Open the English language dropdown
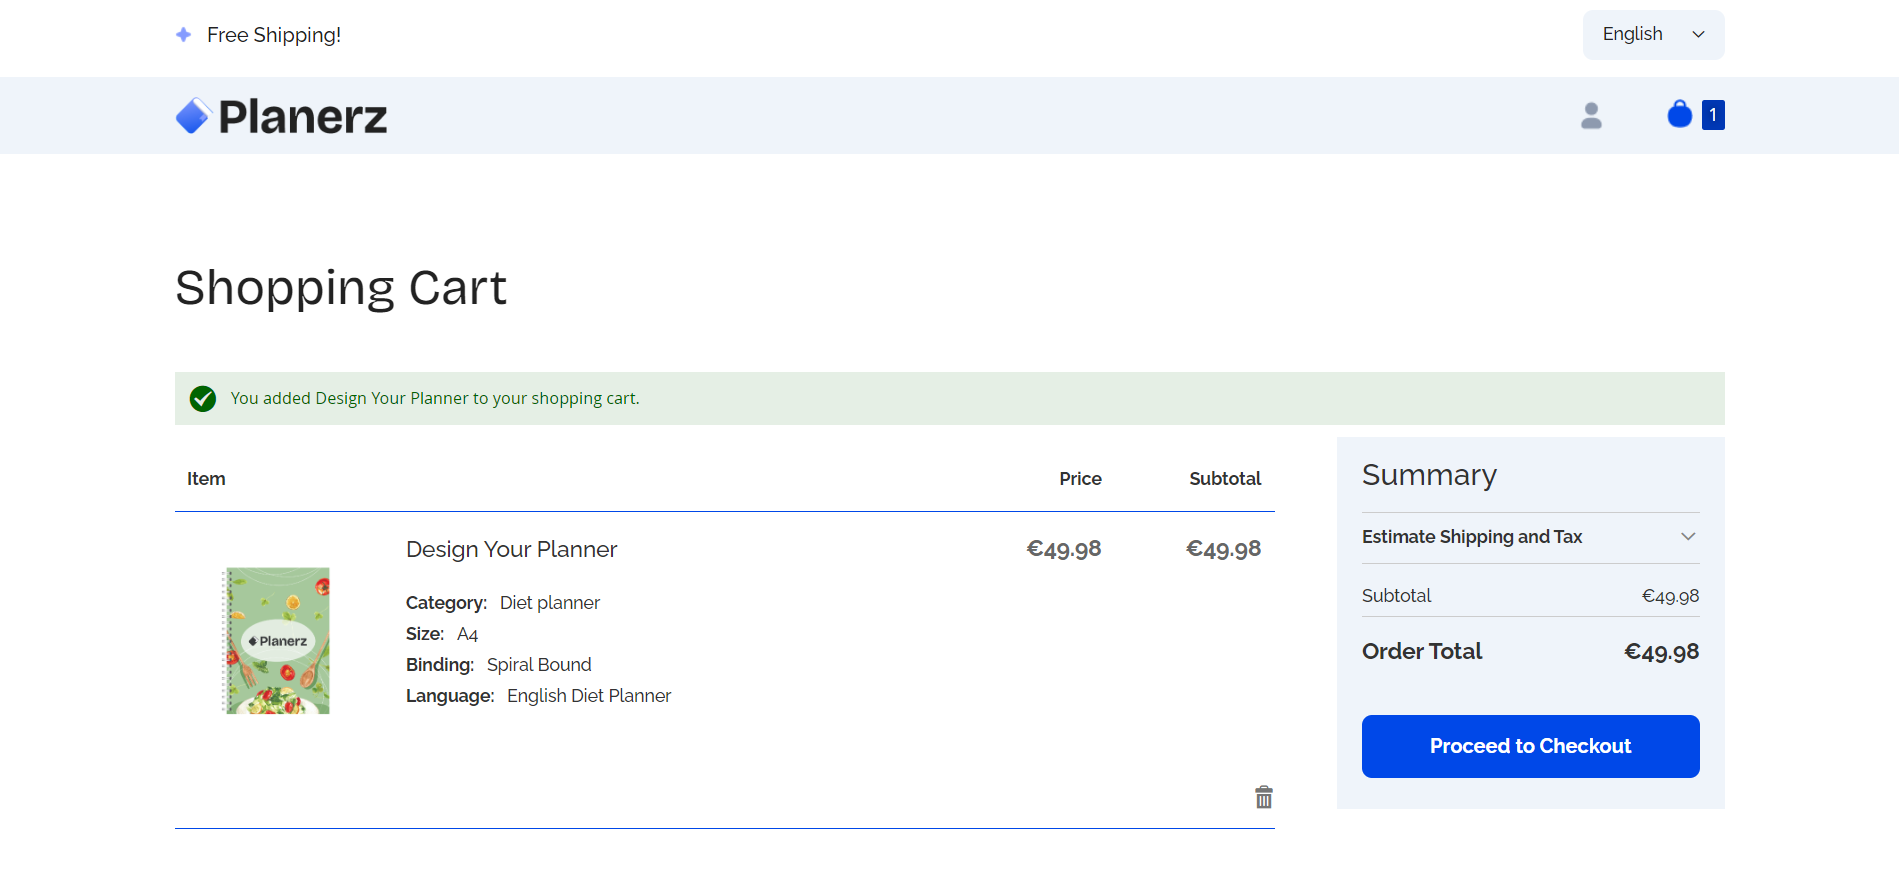Viewport: 1899px width, 877px height. pyautogui.click(x=1653, y=35)
